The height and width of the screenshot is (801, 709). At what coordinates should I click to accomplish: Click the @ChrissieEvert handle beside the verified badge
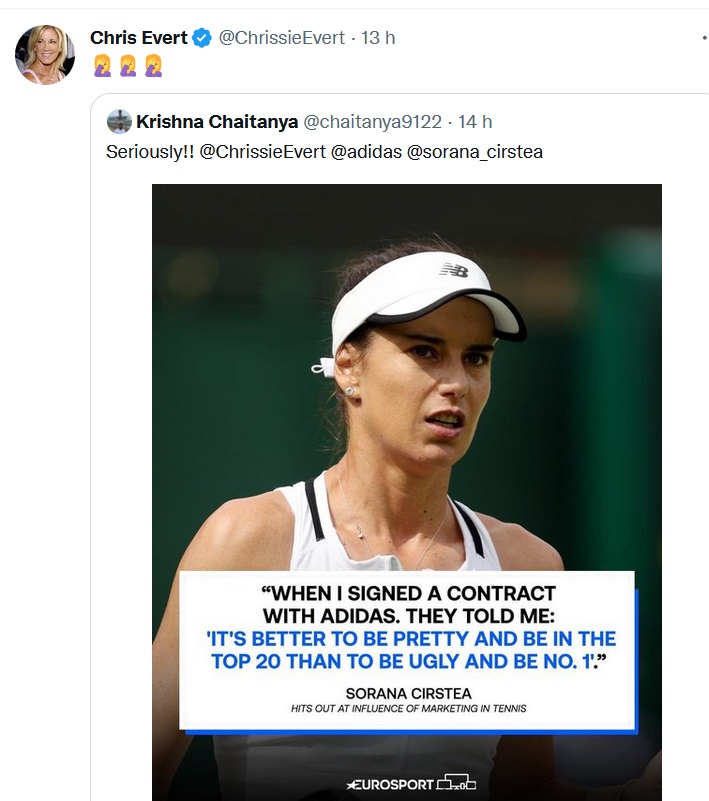[281, 38]
